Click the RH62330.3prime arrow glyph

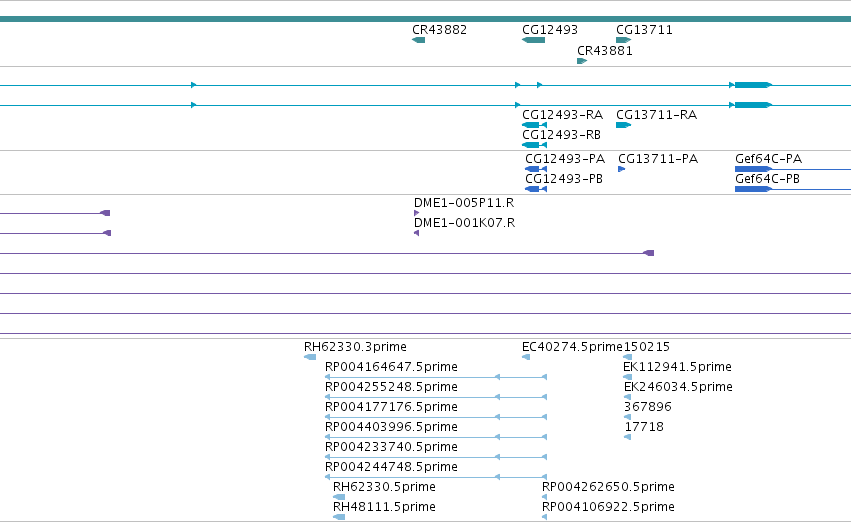click(310, 357)
